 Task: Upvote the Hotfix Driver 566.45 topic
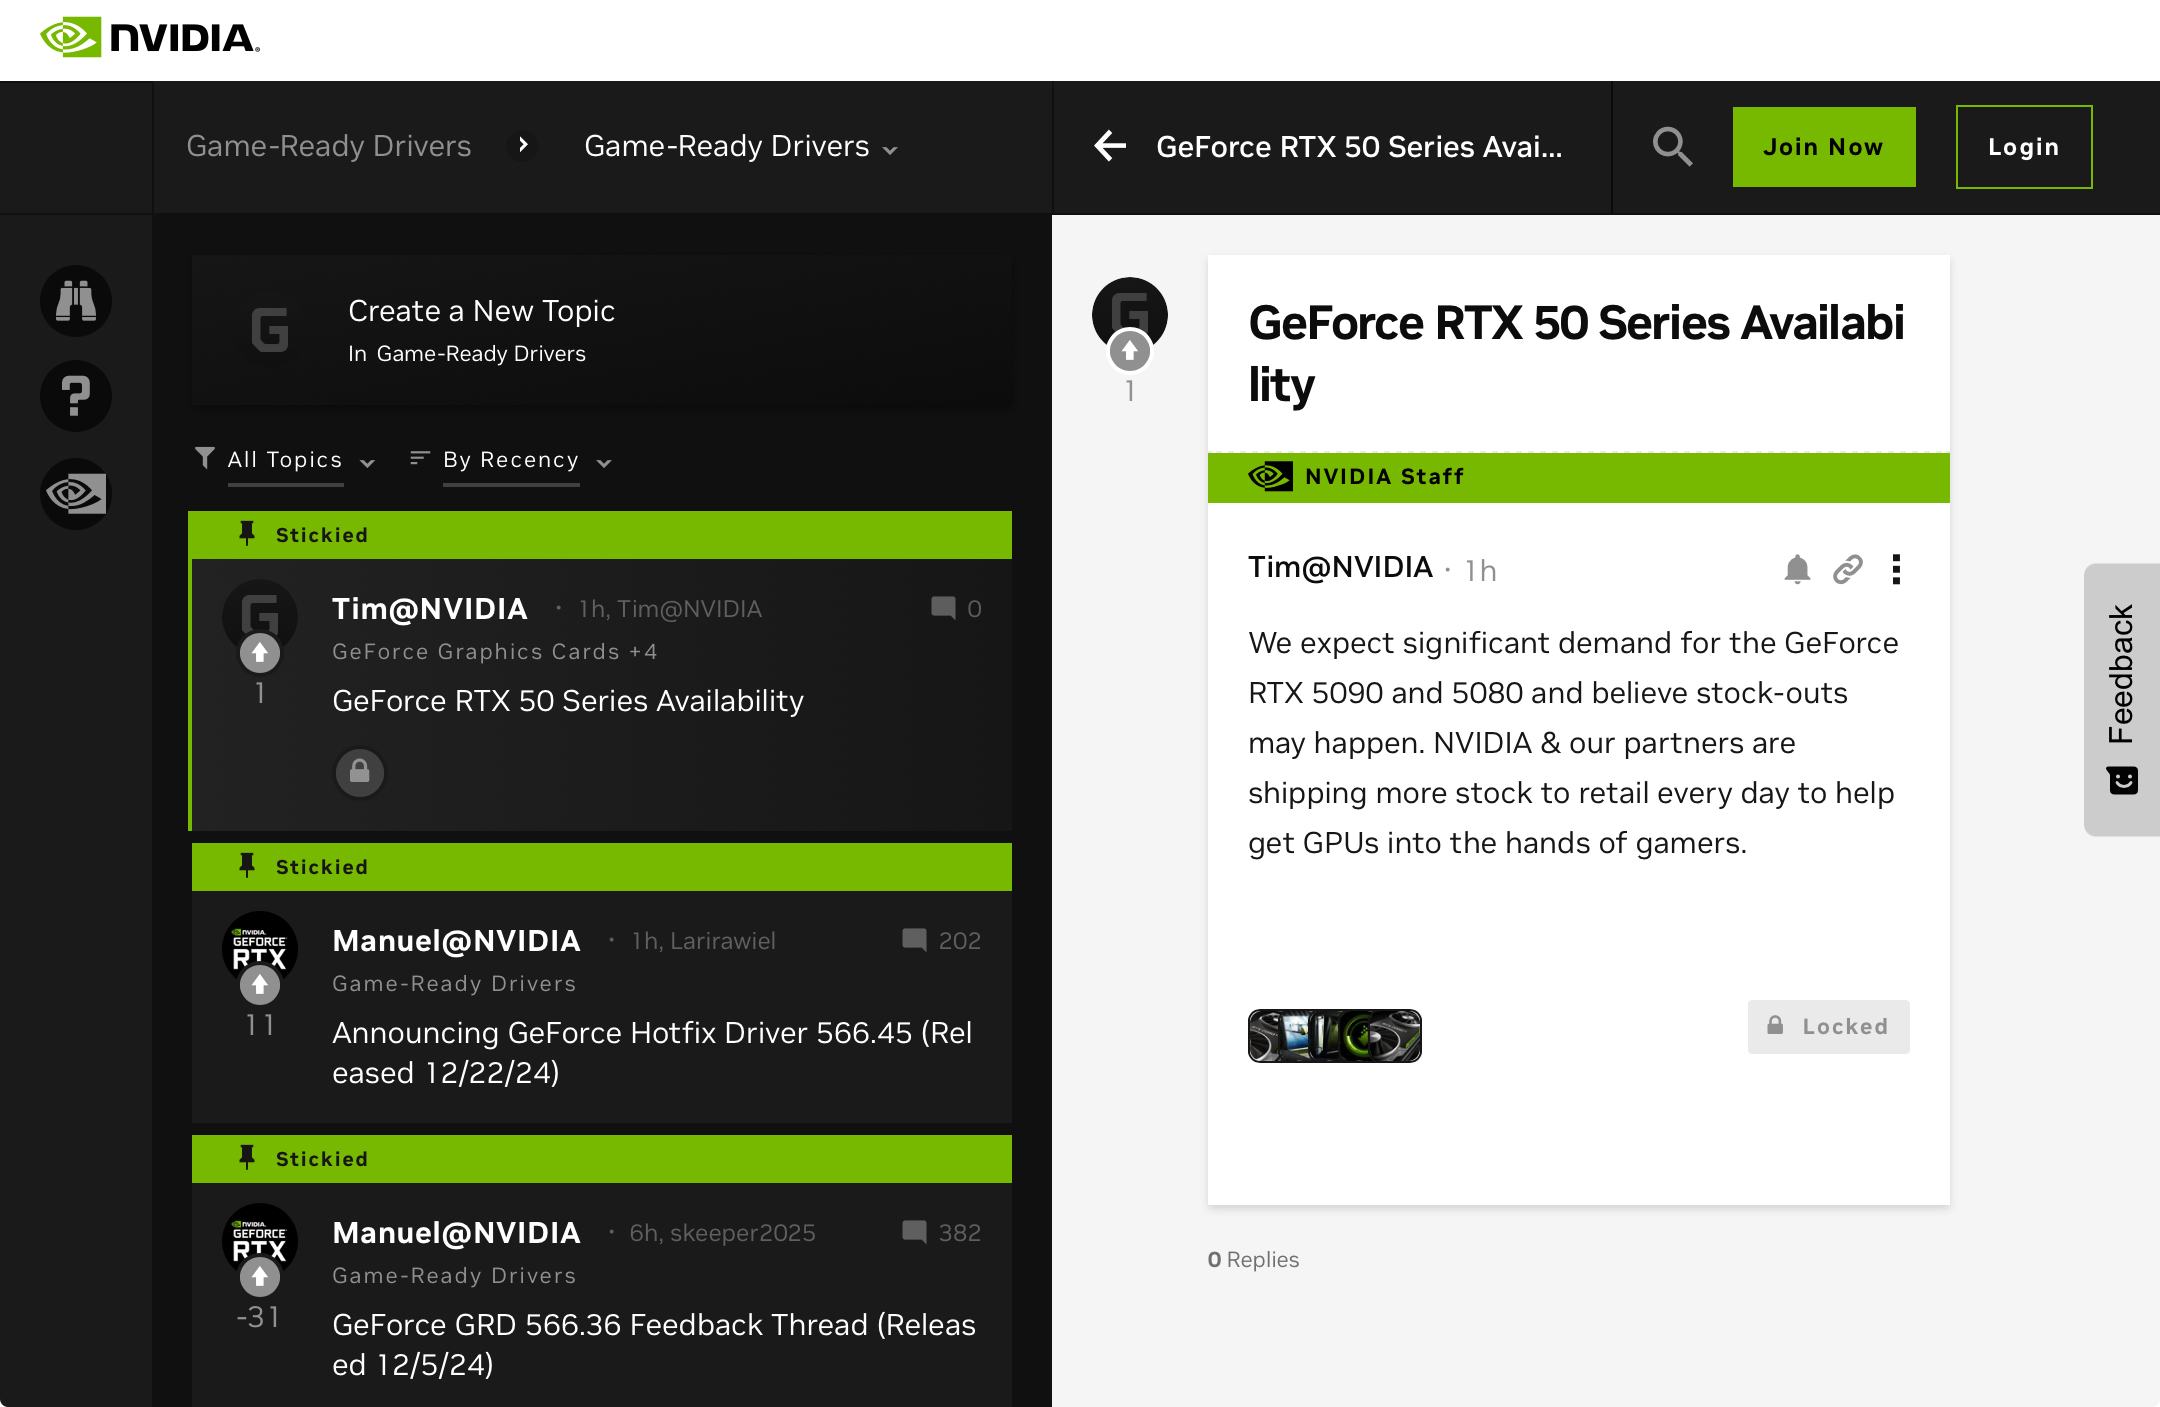click(260, 985)
